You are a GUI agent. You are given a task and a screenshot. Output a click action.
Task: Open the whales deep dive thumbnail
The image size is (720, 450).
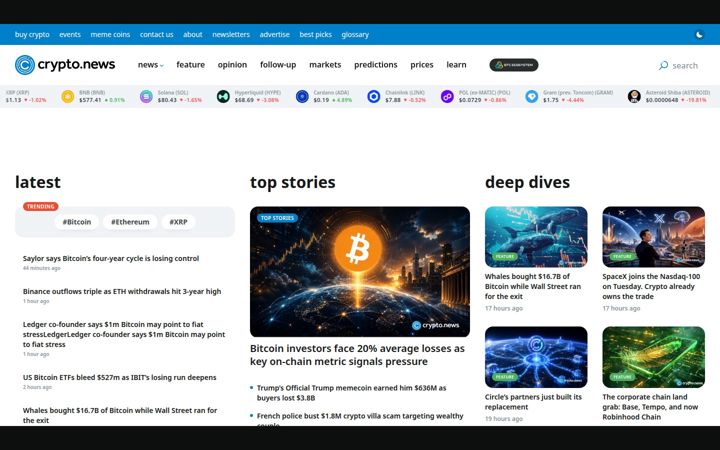pyautogui.click(x=536, y=237)
